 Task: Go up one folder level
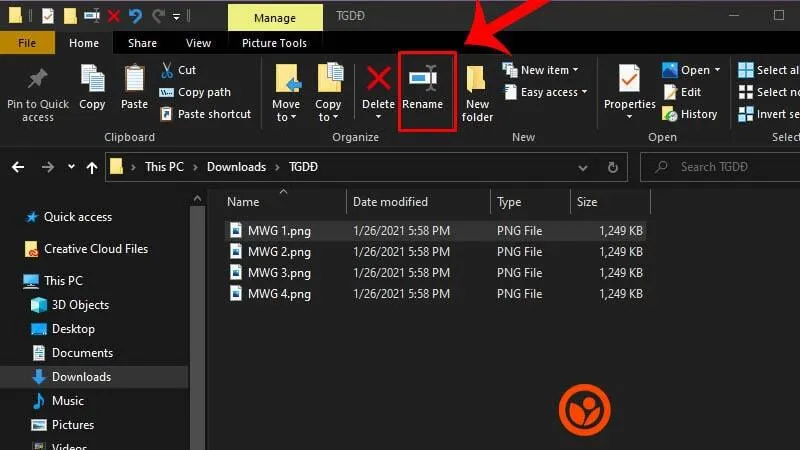[x=92, y=167]
